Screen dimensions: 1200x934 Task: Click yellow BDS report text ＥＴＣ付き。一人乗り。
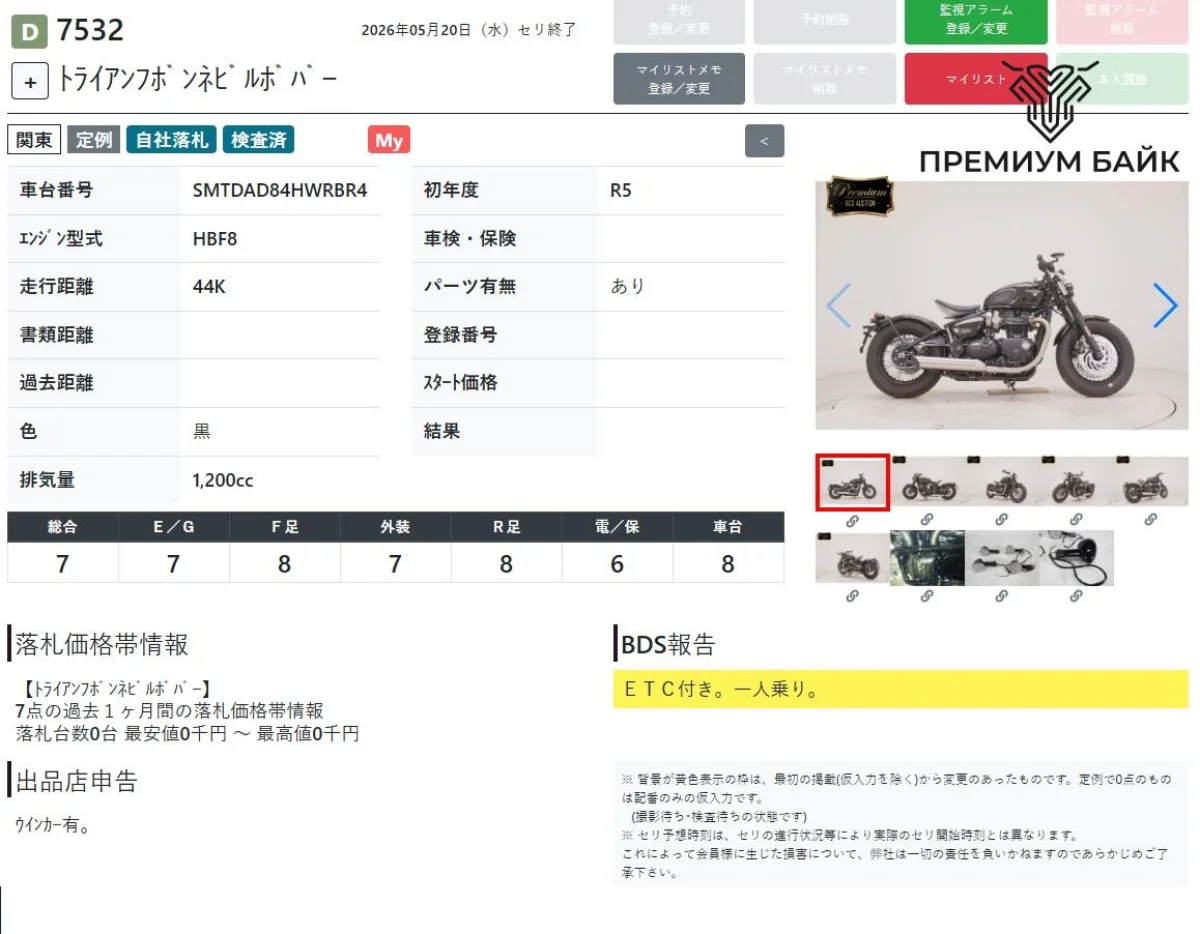point(721,690)
